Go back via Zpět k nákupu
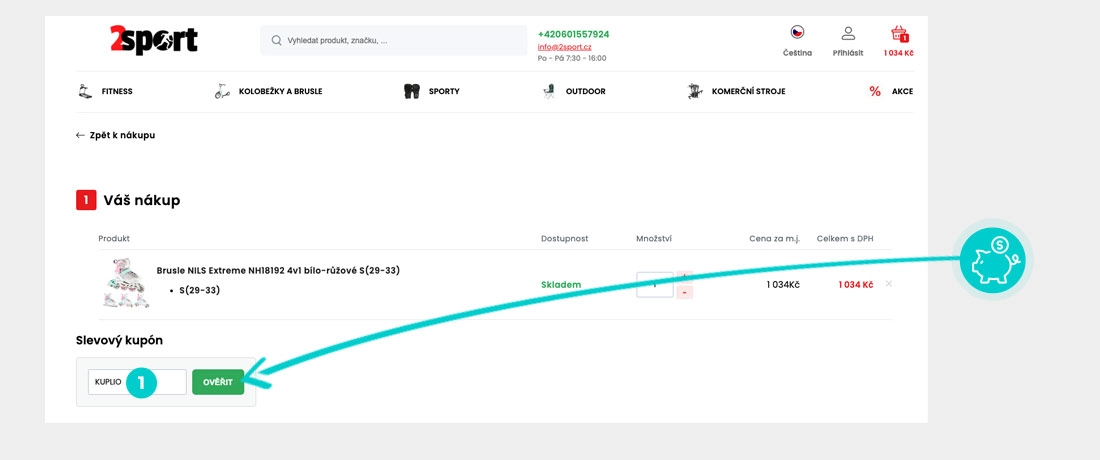The width and height of the screenshot is (1100, 460). [x=115, y=135]
